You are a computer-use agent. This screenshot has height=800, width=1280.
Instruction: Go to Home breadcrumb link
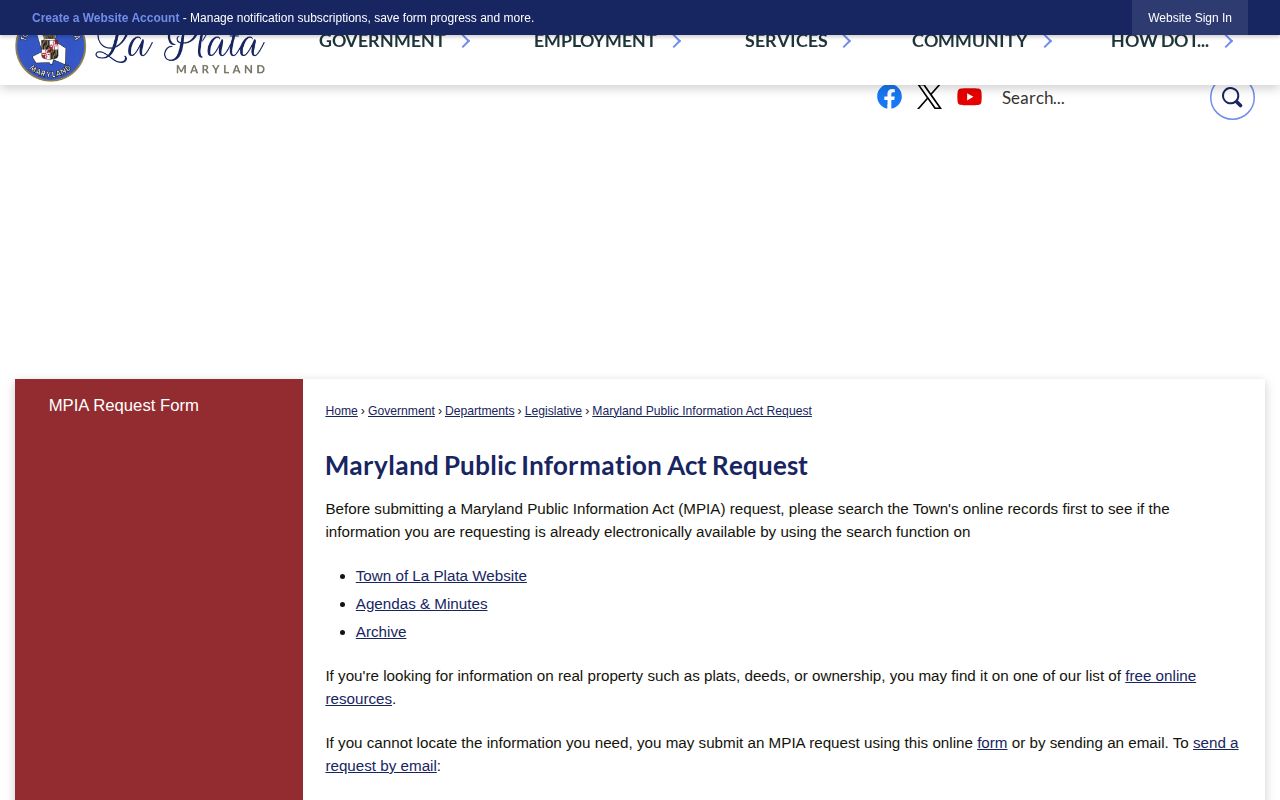pyautogui.click(x=341, y=411)
